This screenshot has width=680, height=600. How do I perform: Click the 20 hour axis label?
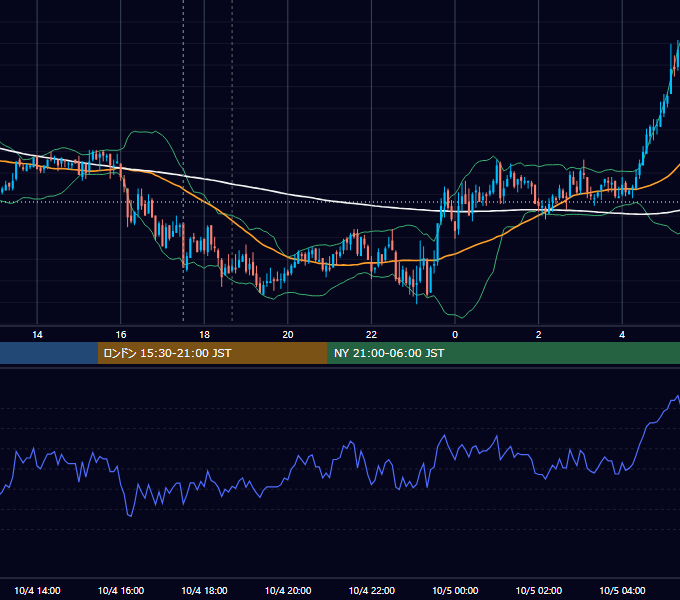point(288,335)
